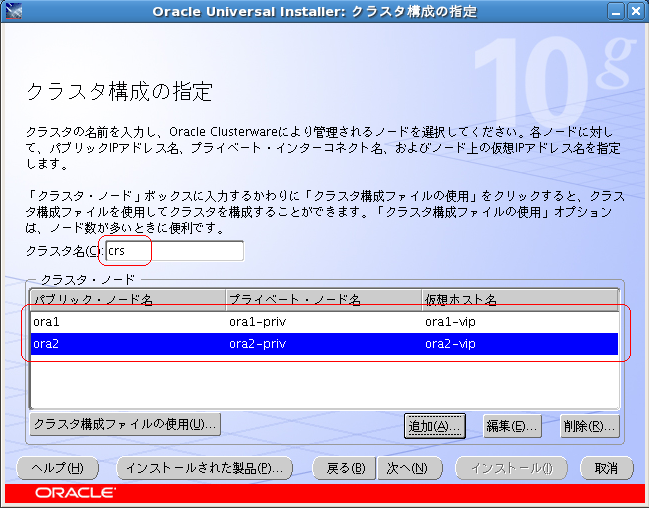Open the window menu icon in title bar
The image size is (649, 508).
12,12
